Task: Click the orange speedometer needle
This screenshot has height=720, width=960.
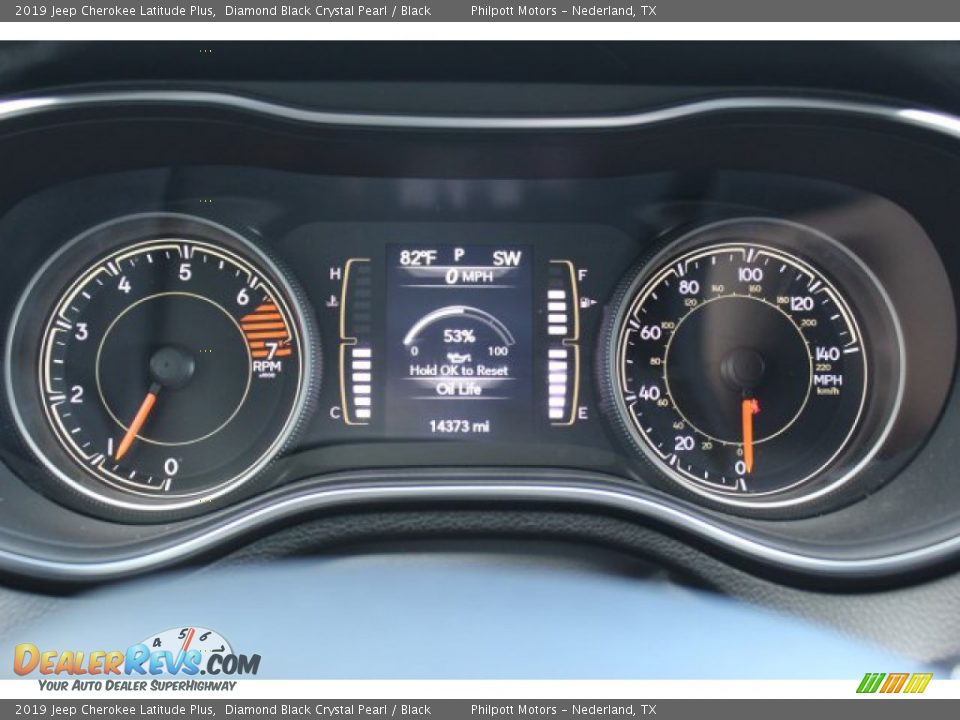Action: [747, 435]
